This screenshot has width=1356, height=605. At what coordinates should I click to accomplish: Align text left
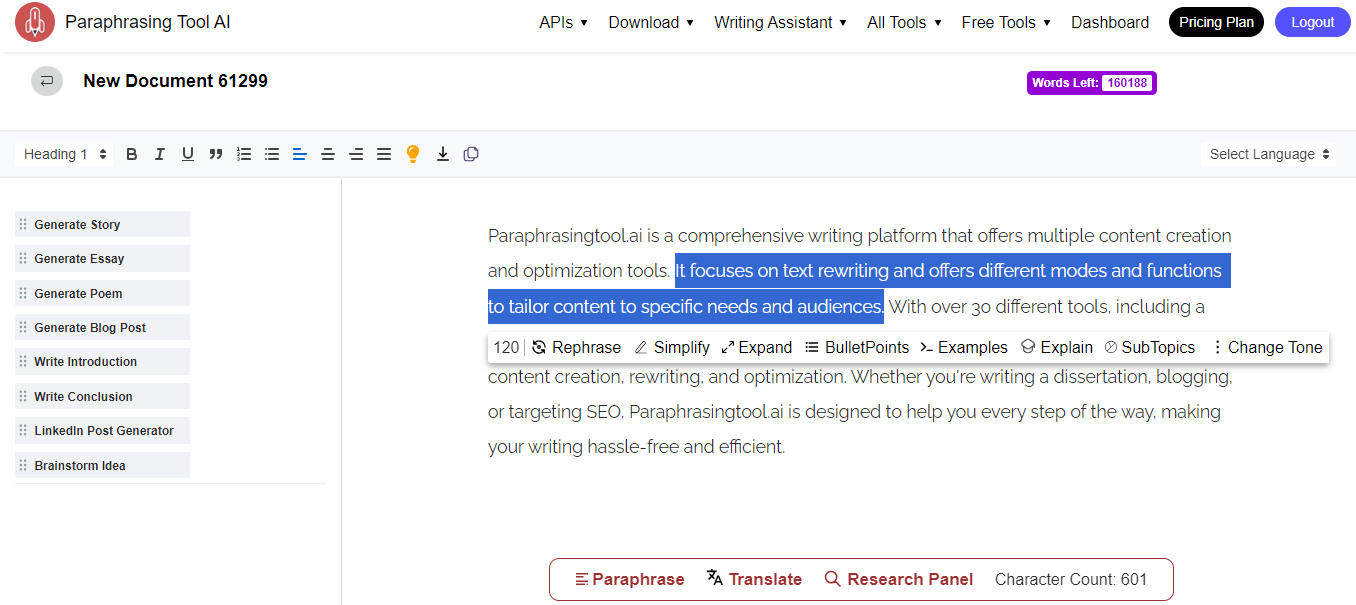tap(299, 154)
